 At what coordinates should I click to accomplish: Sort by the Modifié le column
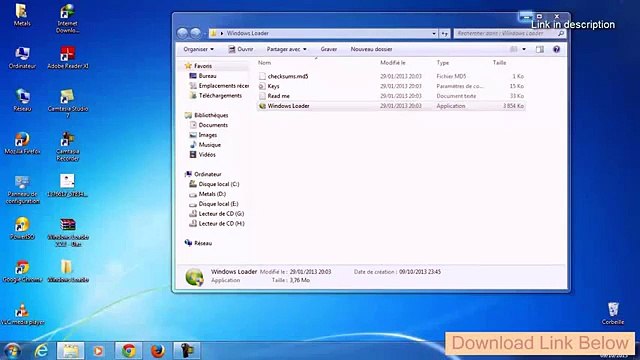393,63
